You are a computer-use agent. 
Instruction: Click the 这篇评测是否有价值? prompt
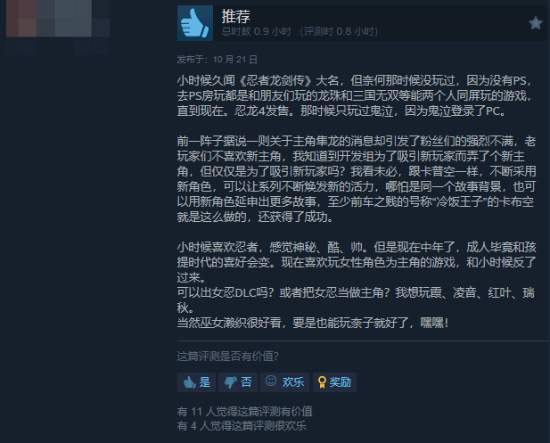point(227,356)
